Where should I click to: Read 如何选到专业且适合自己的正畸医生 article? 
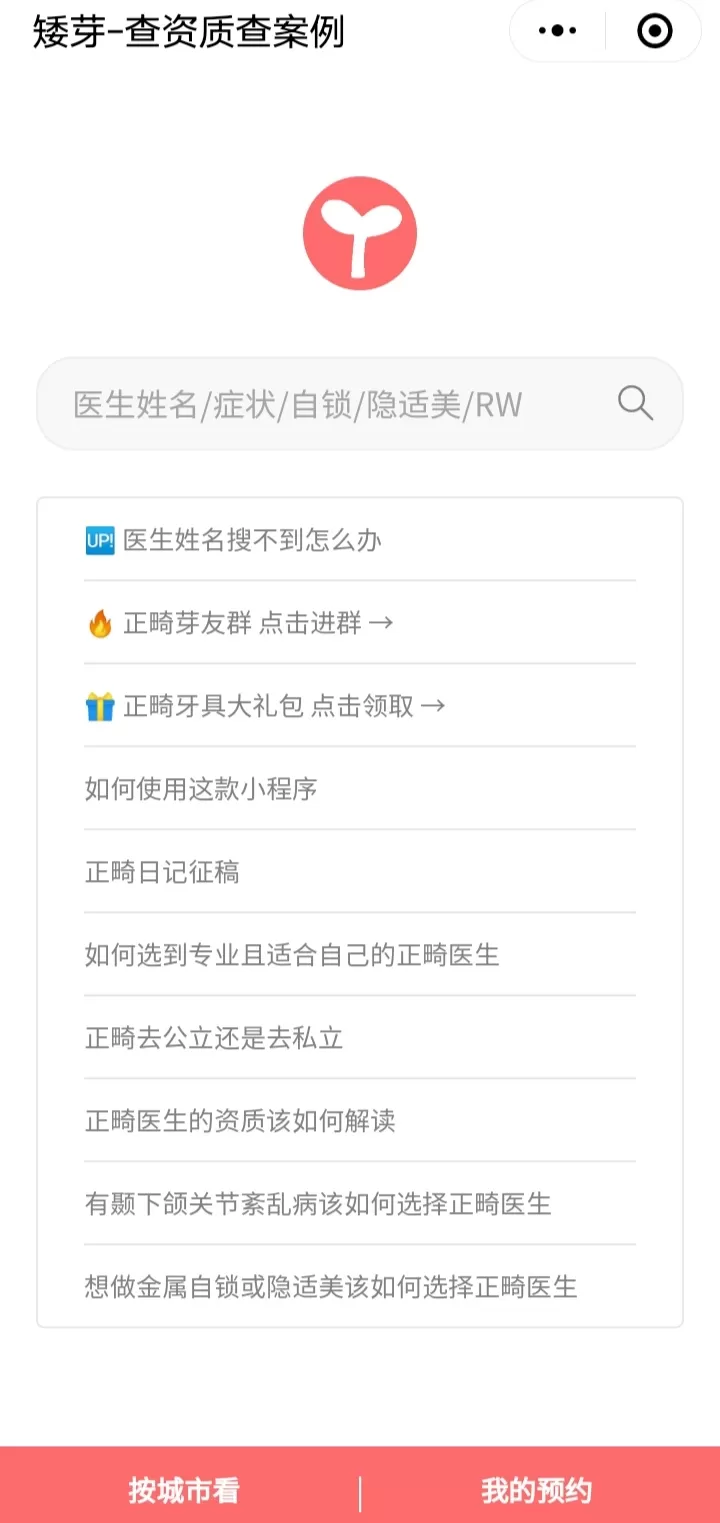pyautogui.click(x=292, y=956)
